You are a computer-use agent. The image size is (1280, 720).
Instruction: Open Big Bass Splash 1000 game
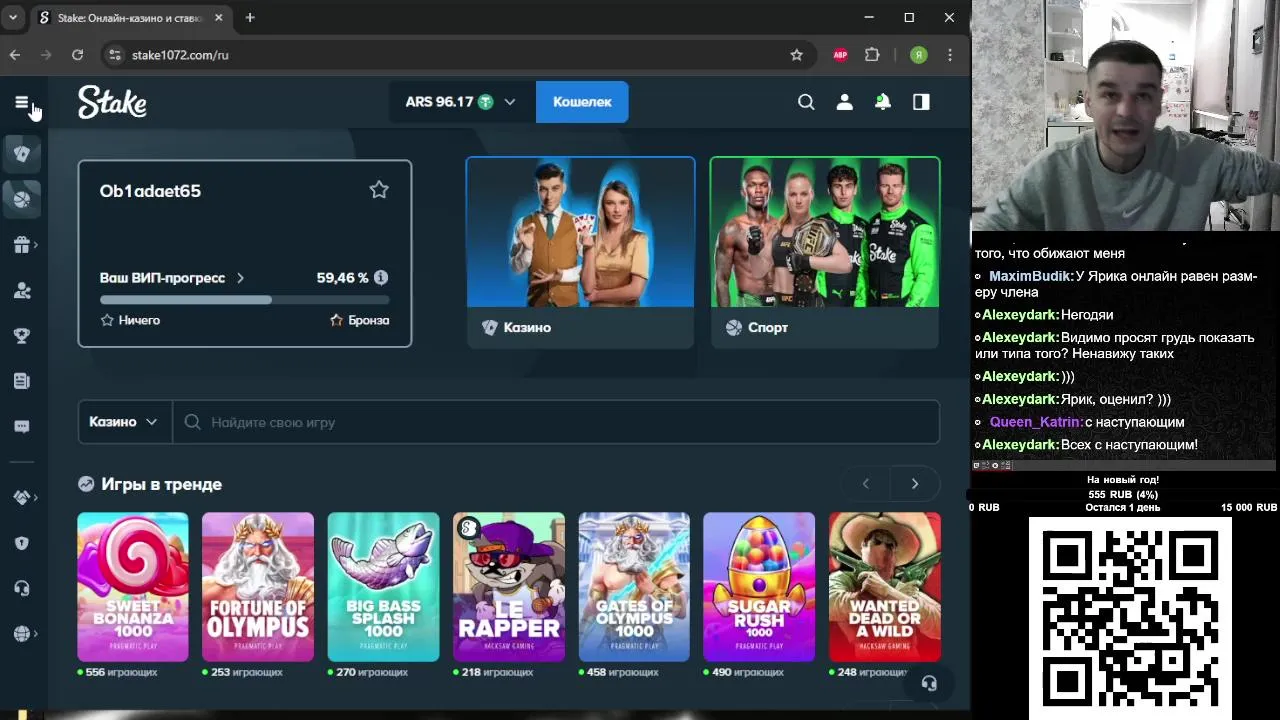pos(383,587)
